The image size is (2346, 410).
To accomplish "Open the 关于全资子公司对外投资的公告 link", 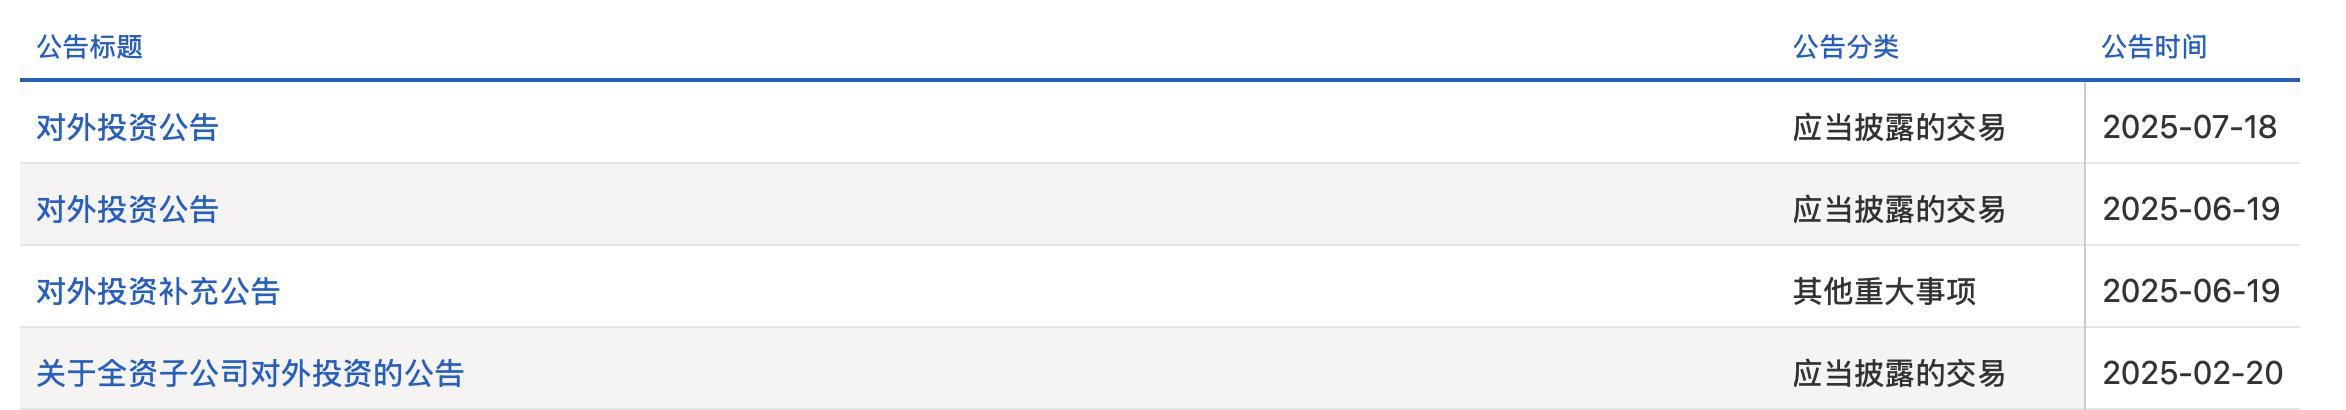I will click(x=250, y=373).
